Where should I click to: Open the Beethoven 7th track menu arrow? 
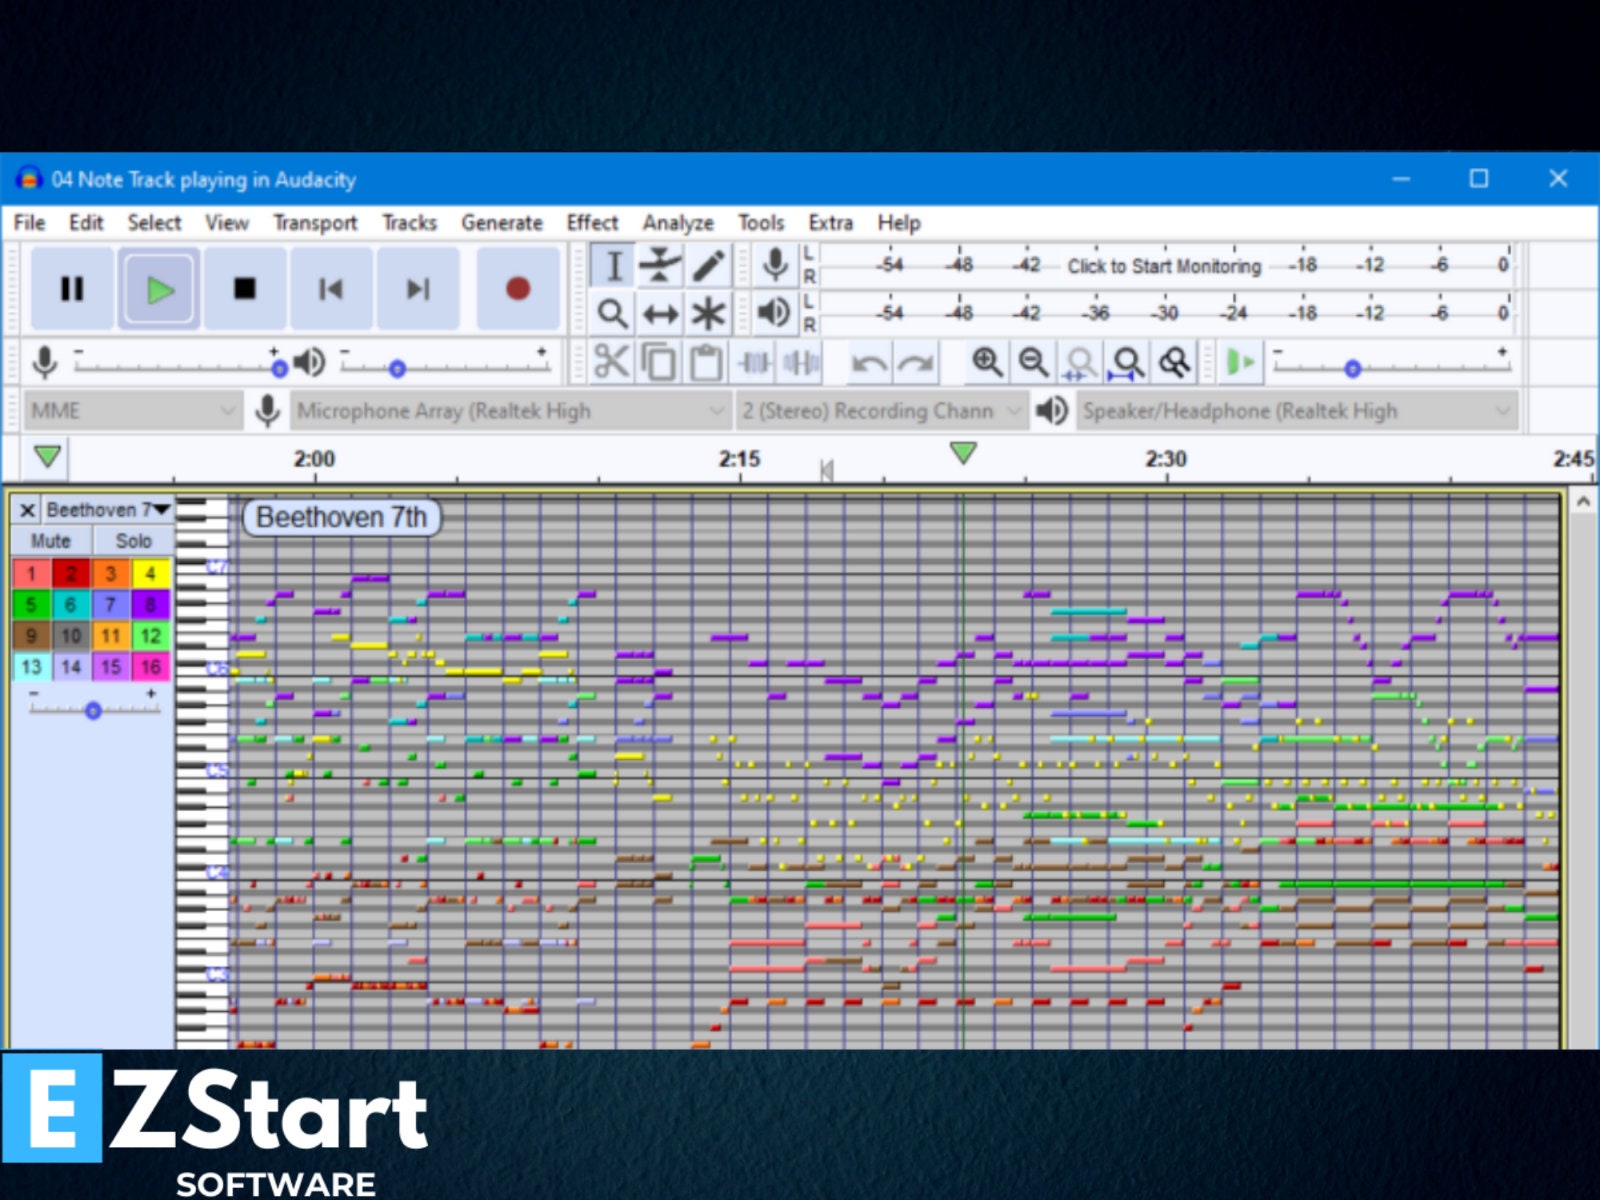pos(160,509)
